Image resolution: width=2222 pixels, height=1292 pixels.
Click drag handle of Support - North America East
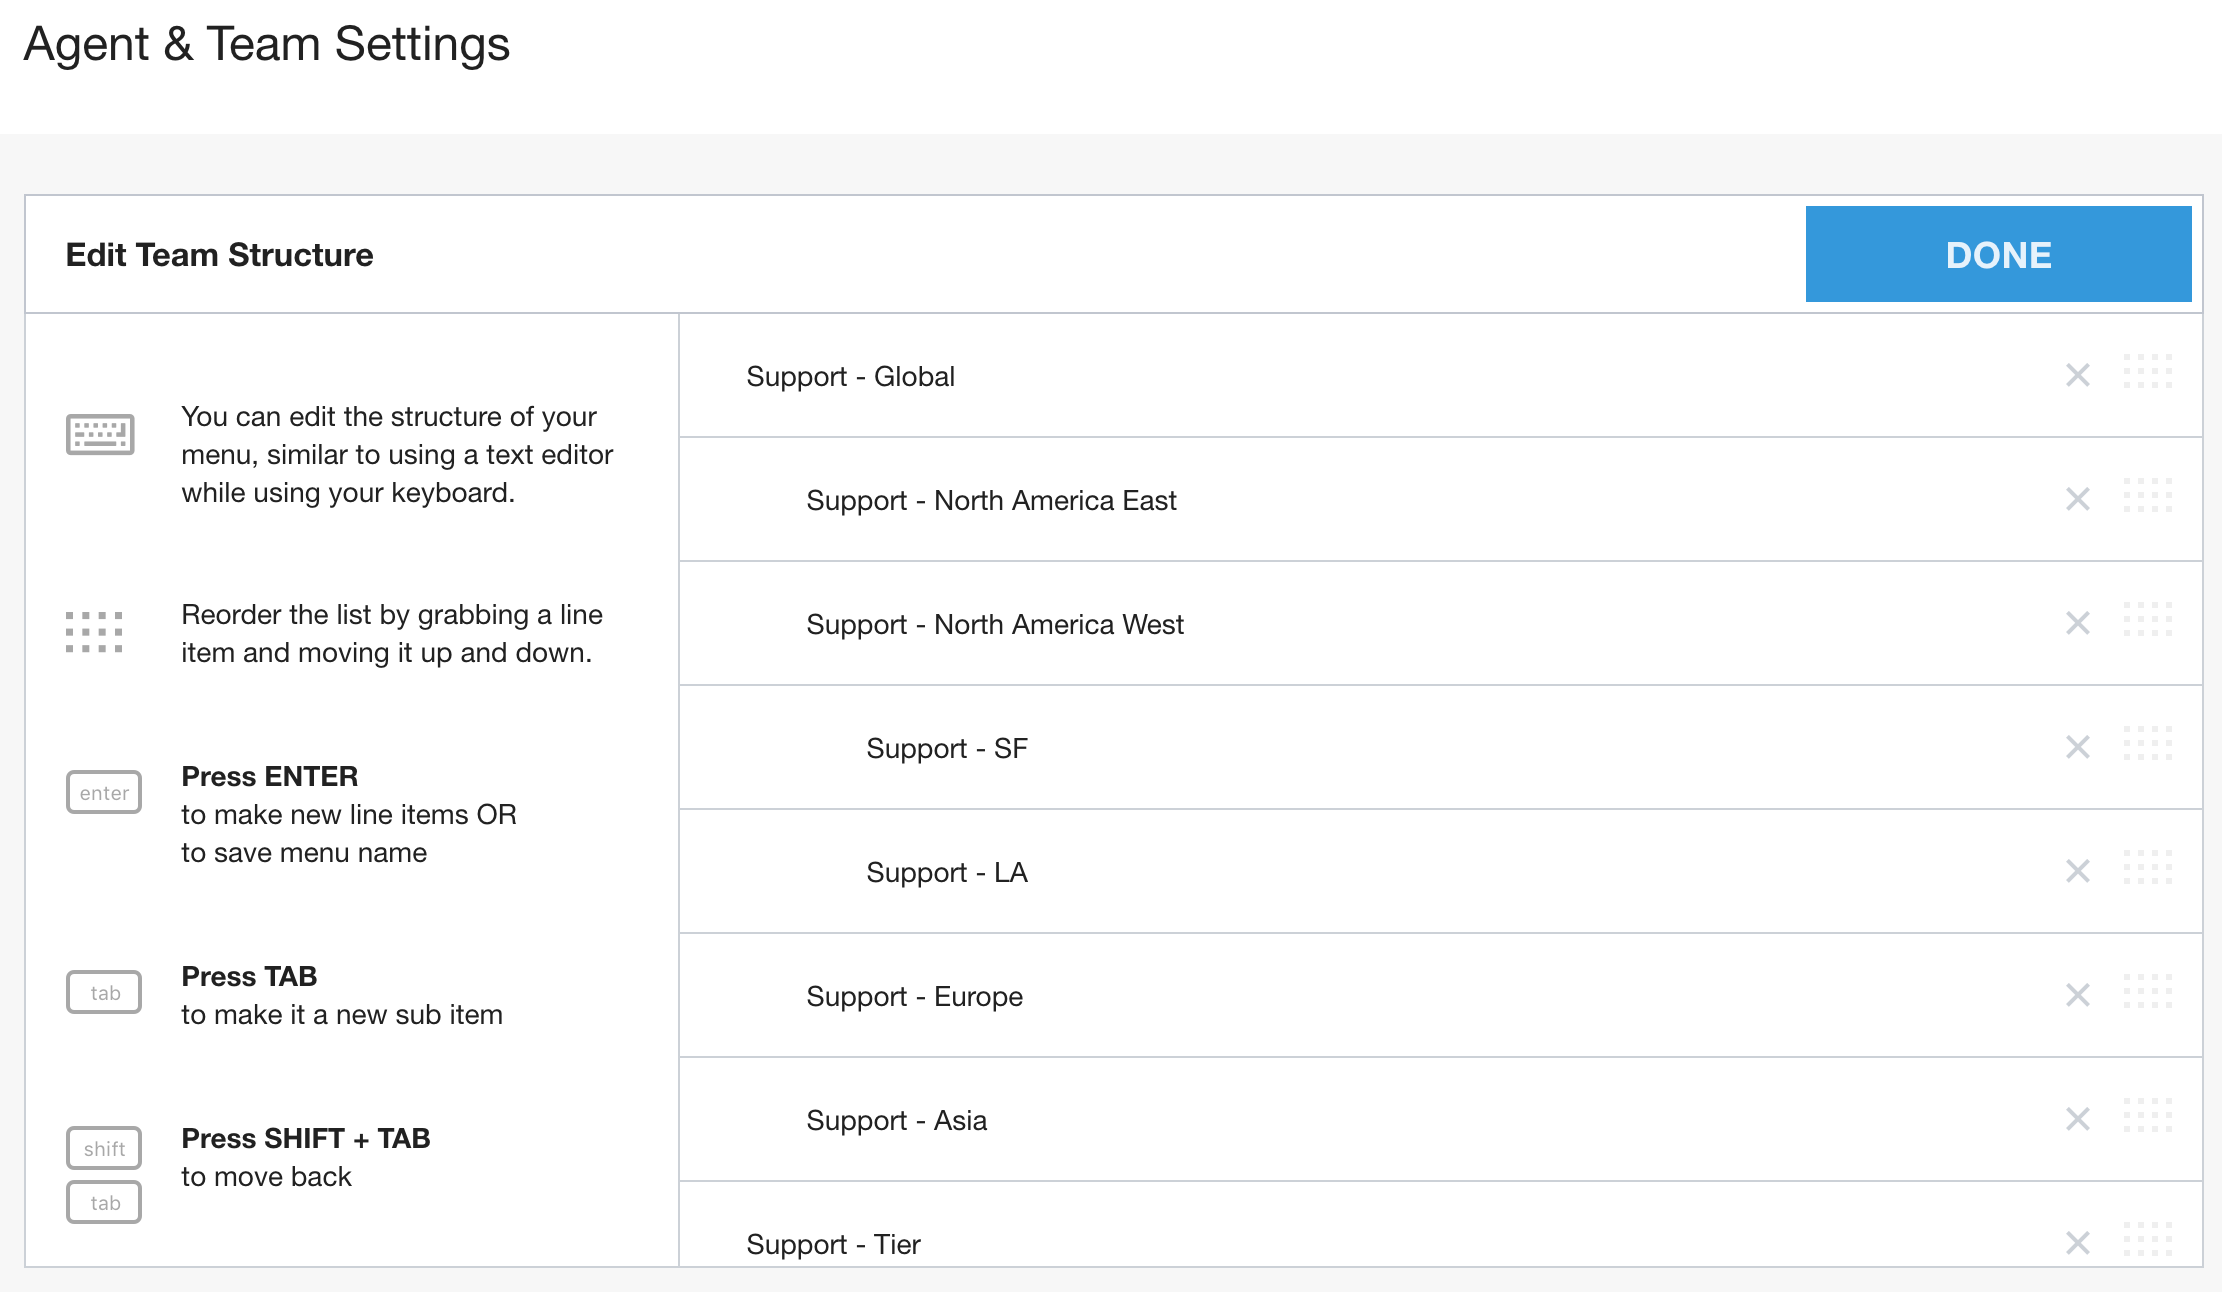(x=2147, y=495)
